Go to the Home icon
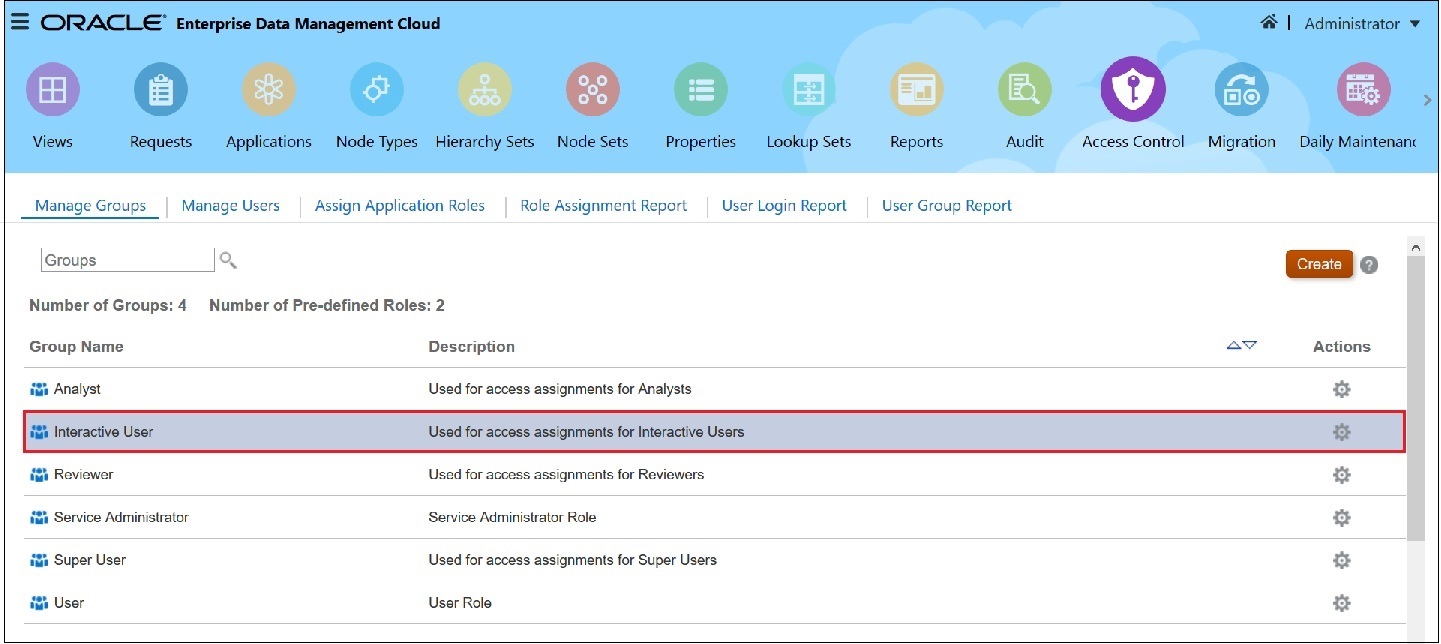This screenshot has width=1441, height=644. pos(1268,22)
